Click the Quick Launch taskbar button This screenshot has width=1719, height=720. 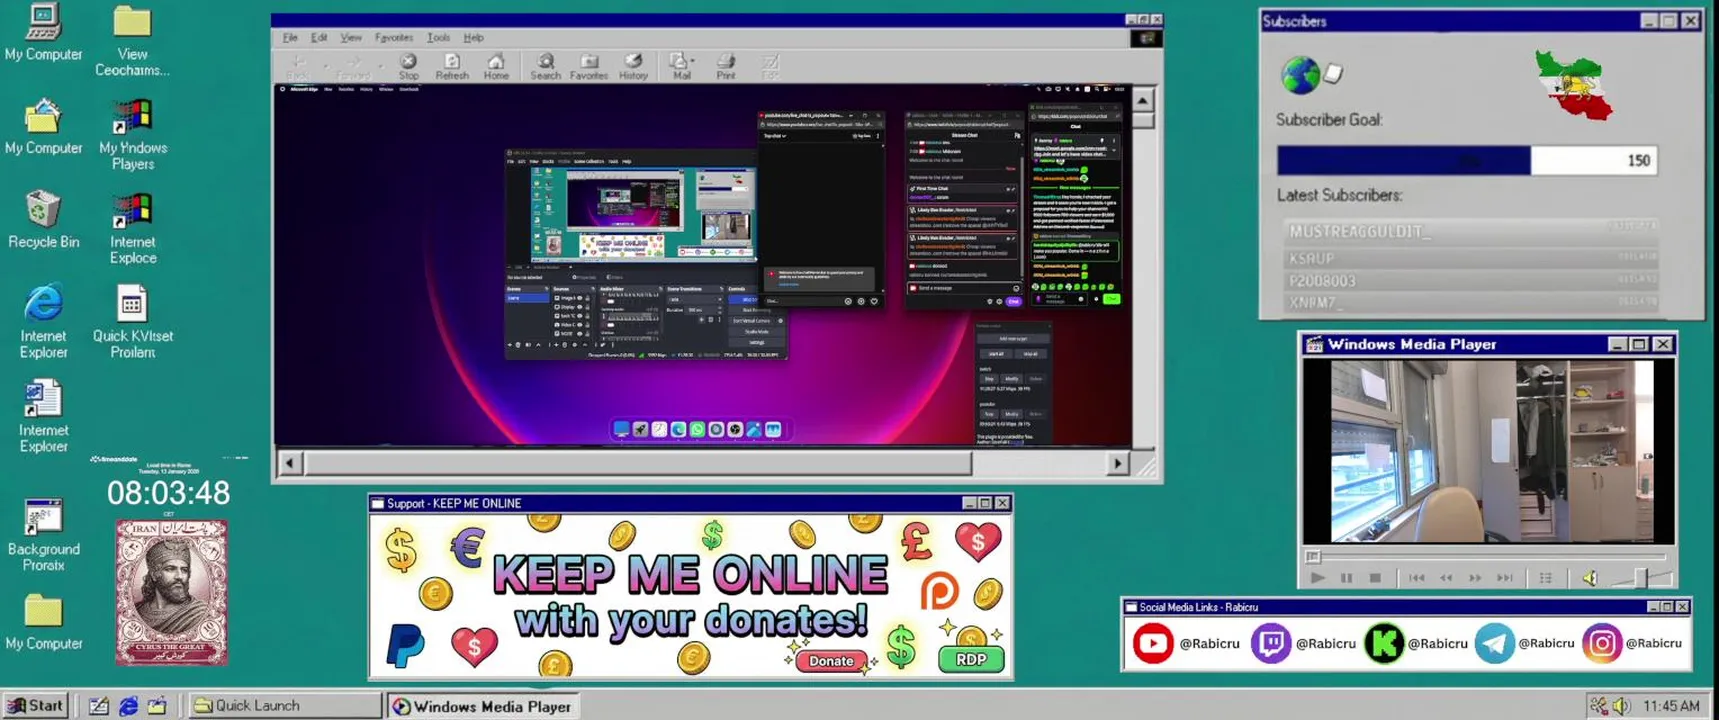click(285, 705)
